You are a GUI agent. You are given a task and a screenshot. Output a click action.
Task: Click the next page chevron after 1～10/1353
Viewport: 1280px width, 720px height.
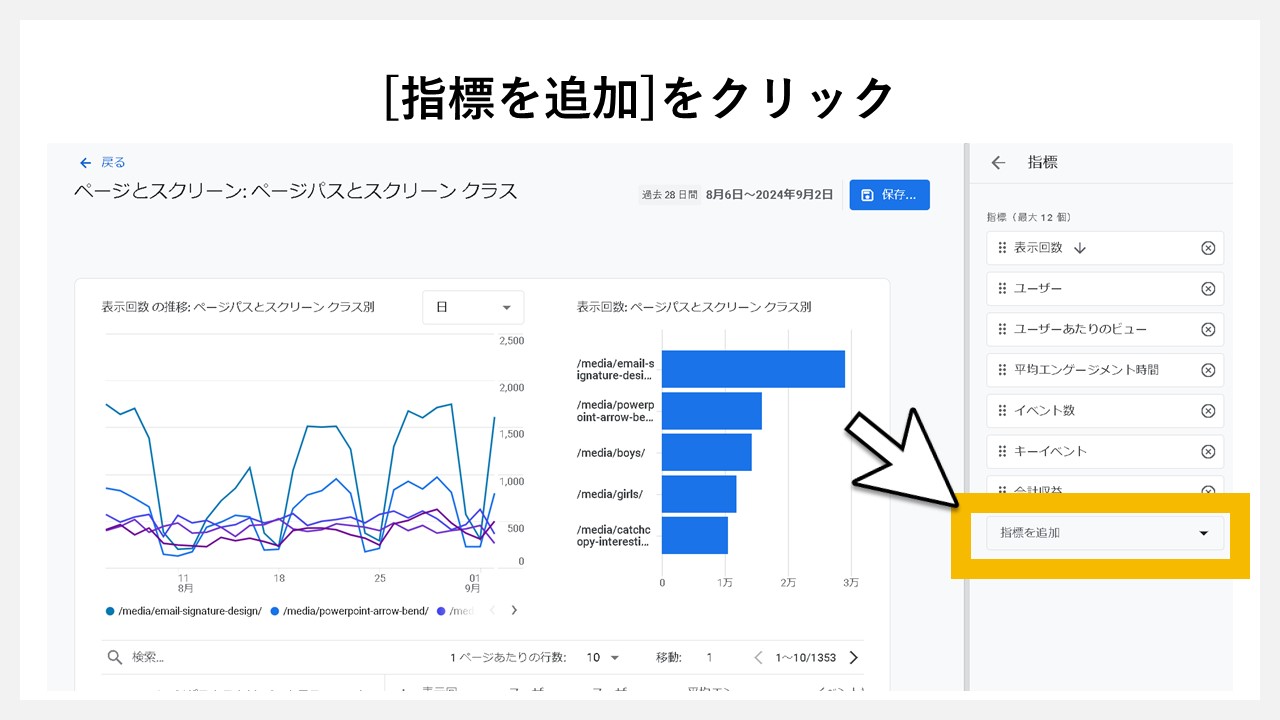(x=853, y=657)
